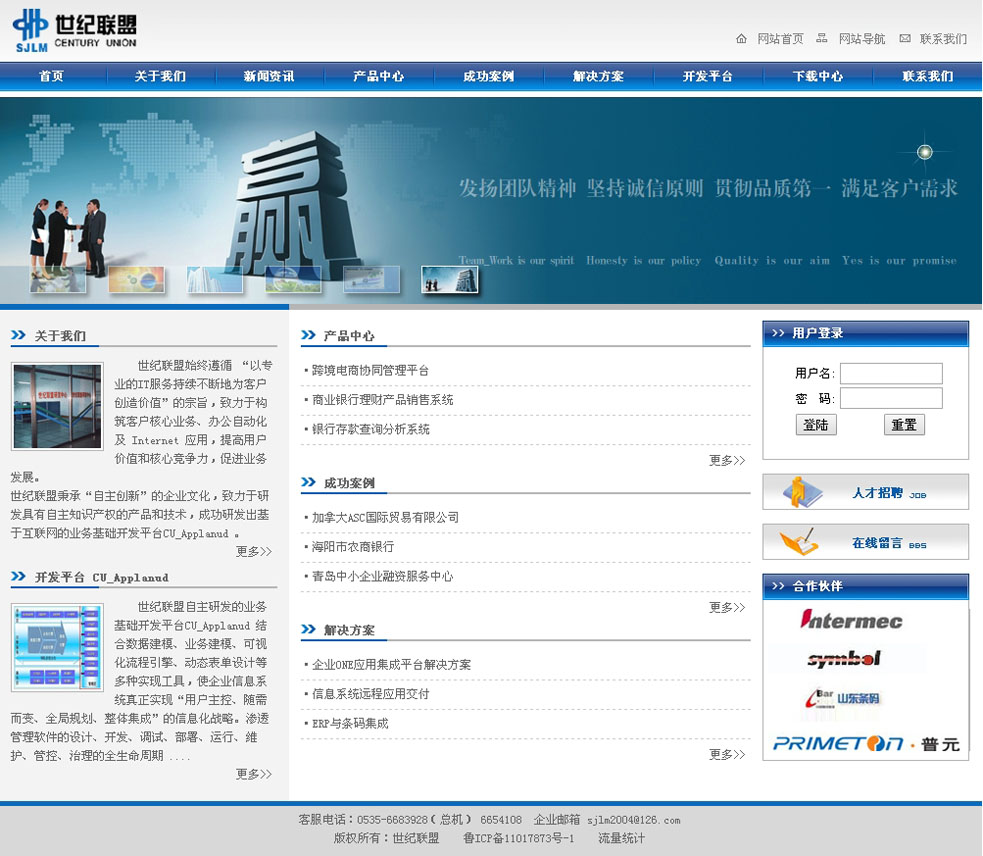Click the double-arrow icon beside 关于我们 heading

18,336
